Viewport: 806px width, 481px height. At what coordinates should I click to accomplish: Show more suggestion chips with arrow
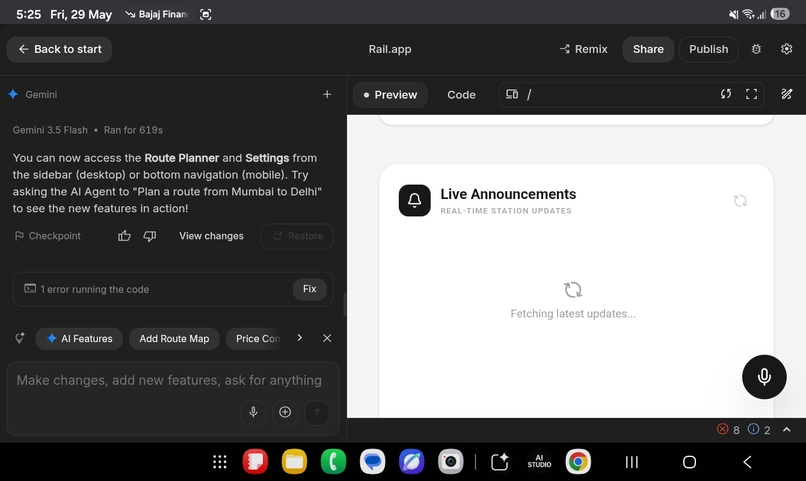click(300, 338)
